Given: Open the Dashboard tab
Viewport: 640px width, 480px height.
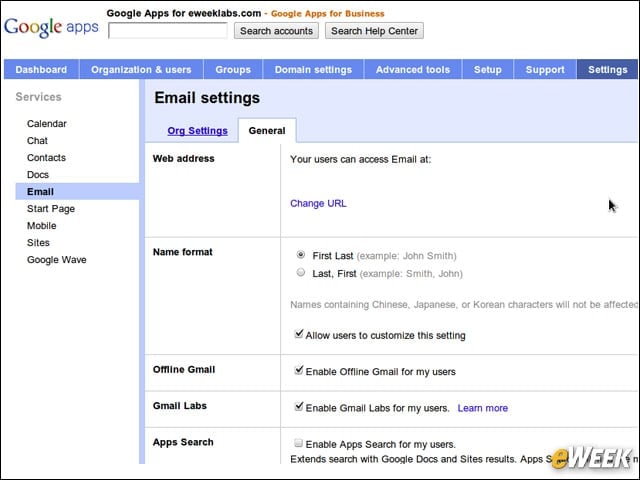Looking at the screenshot, I should [41, 69].
